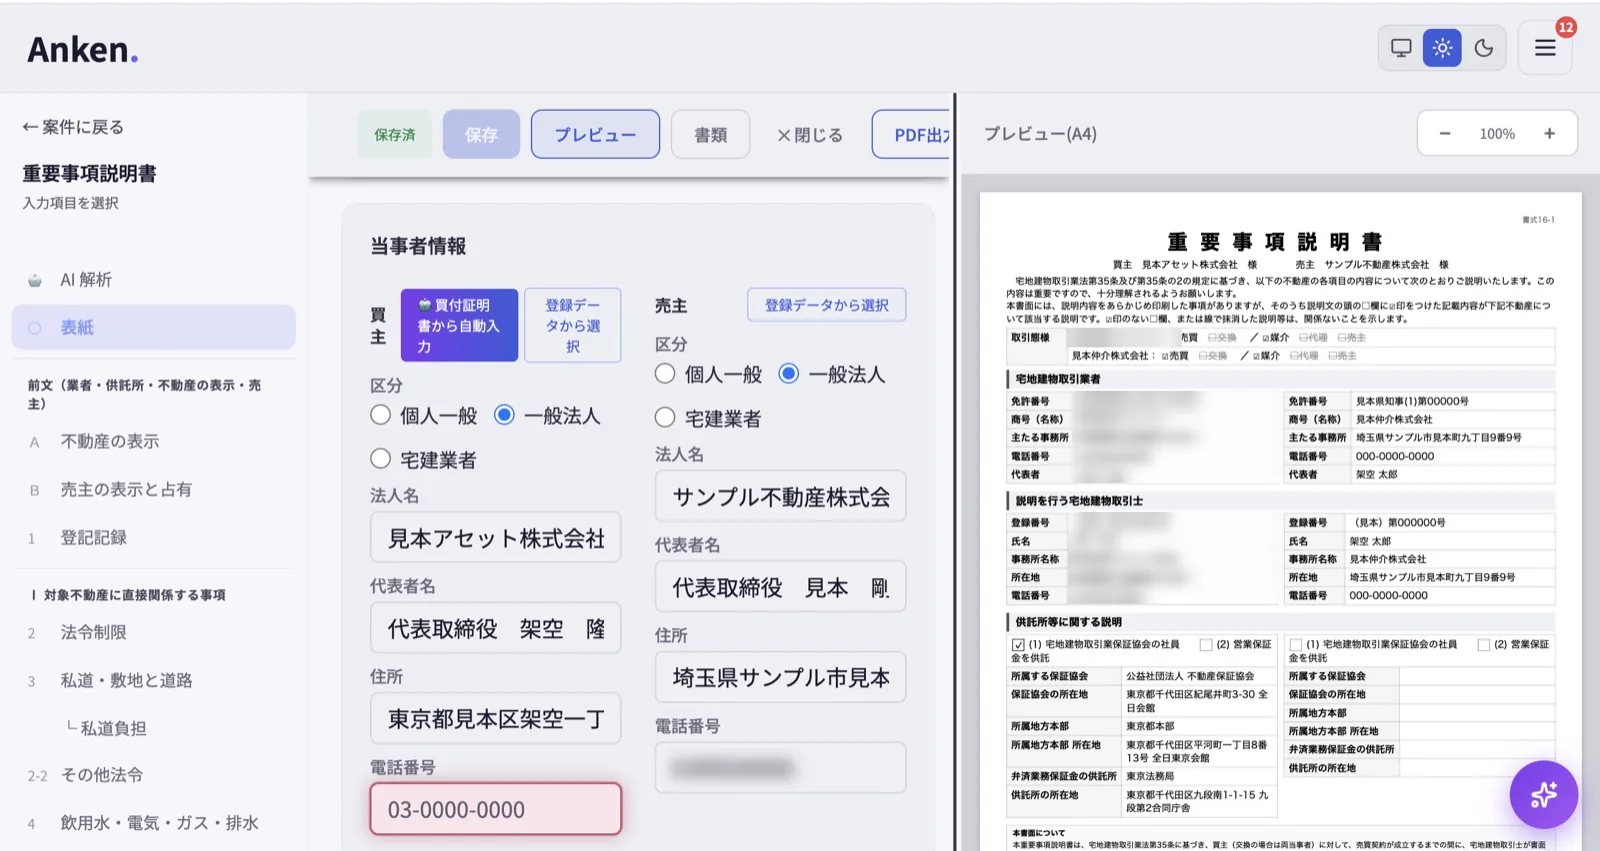Click the 保存 button

tap(481, 134)
